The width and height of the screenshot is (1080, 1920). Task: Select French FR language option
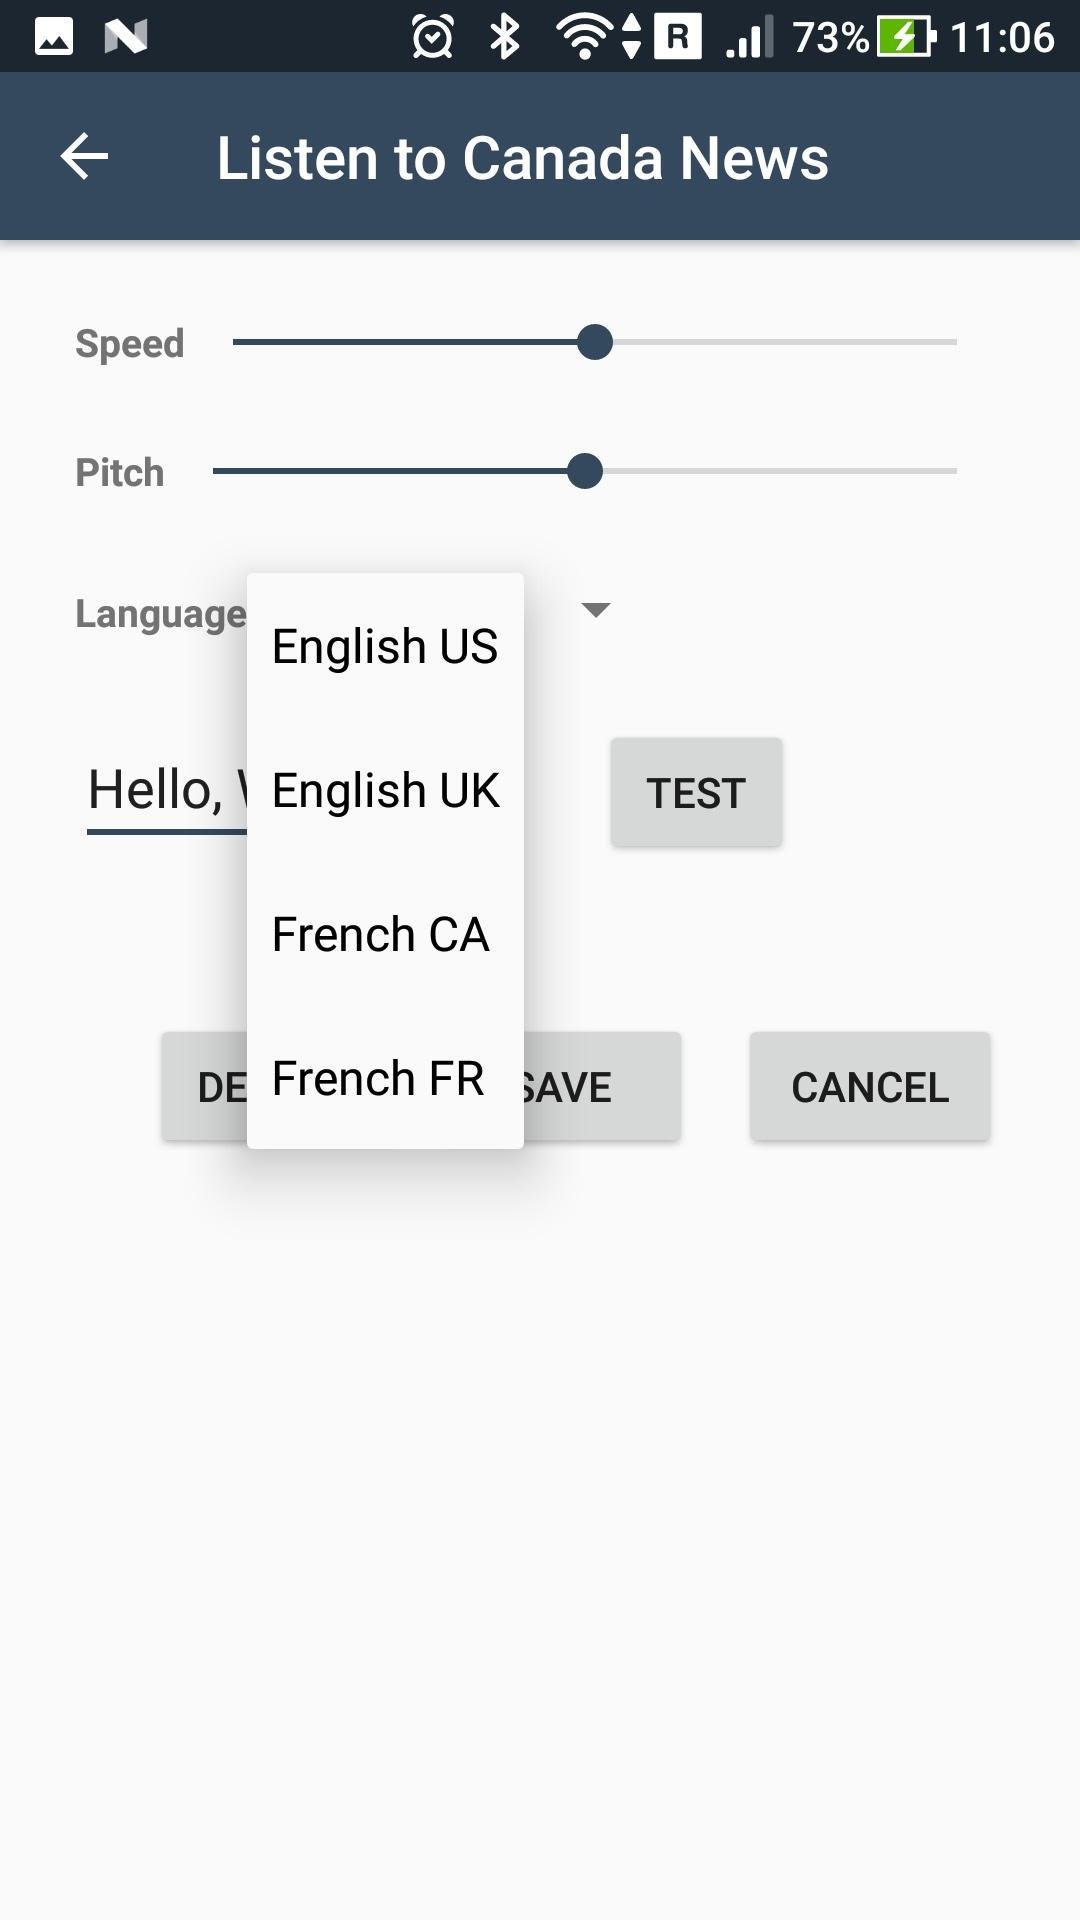coord(385,1078)
